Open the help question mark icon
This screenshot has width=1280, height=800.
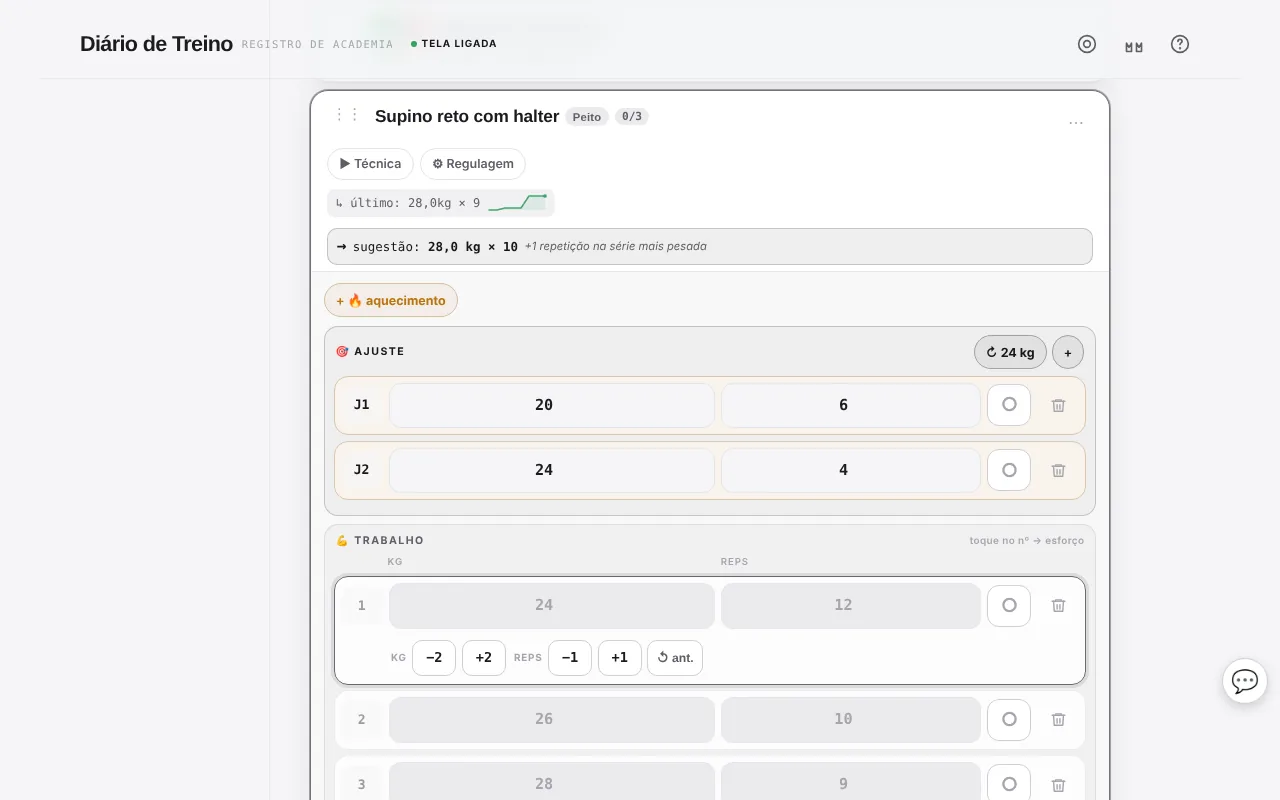pos(1180,44)
